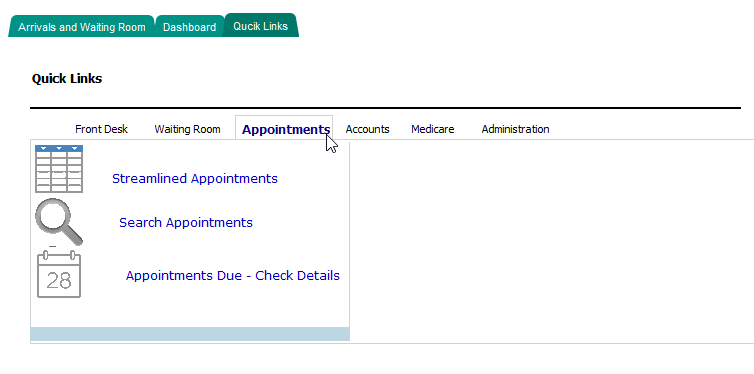Click empty panel area beside appointments list
Screen dimensions: 754x374
(x=551, y=240)
